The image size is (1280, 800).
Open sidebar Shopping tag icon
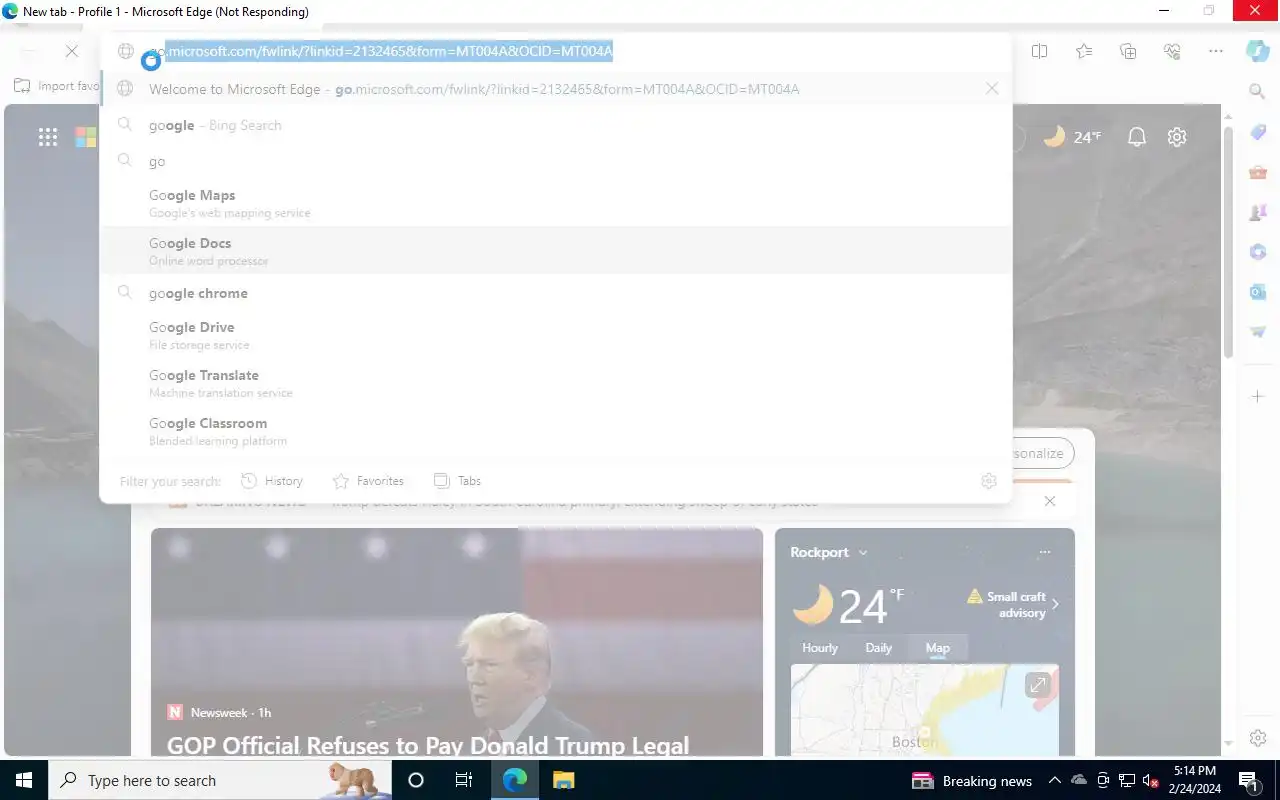coord(1258,132)
